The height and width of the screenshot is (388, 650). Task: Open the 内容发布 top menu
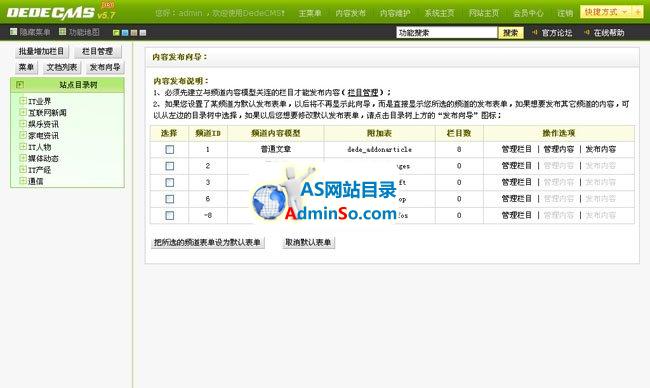(x=351, y=13)
